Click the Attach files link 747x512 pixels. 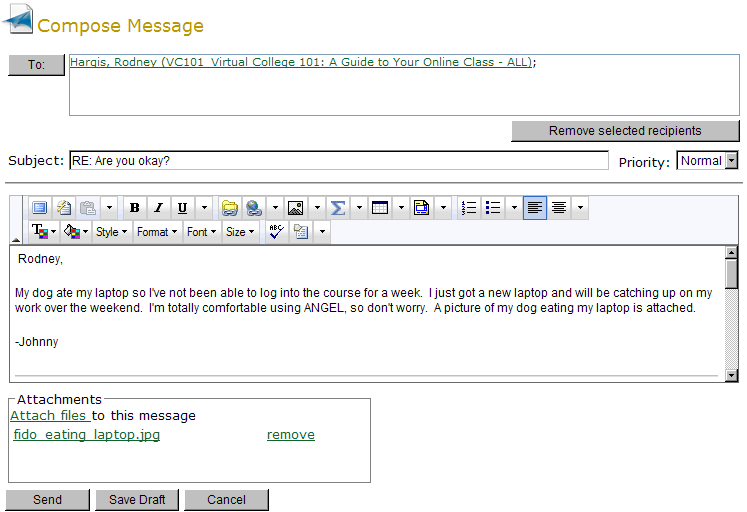pos(49,415)
